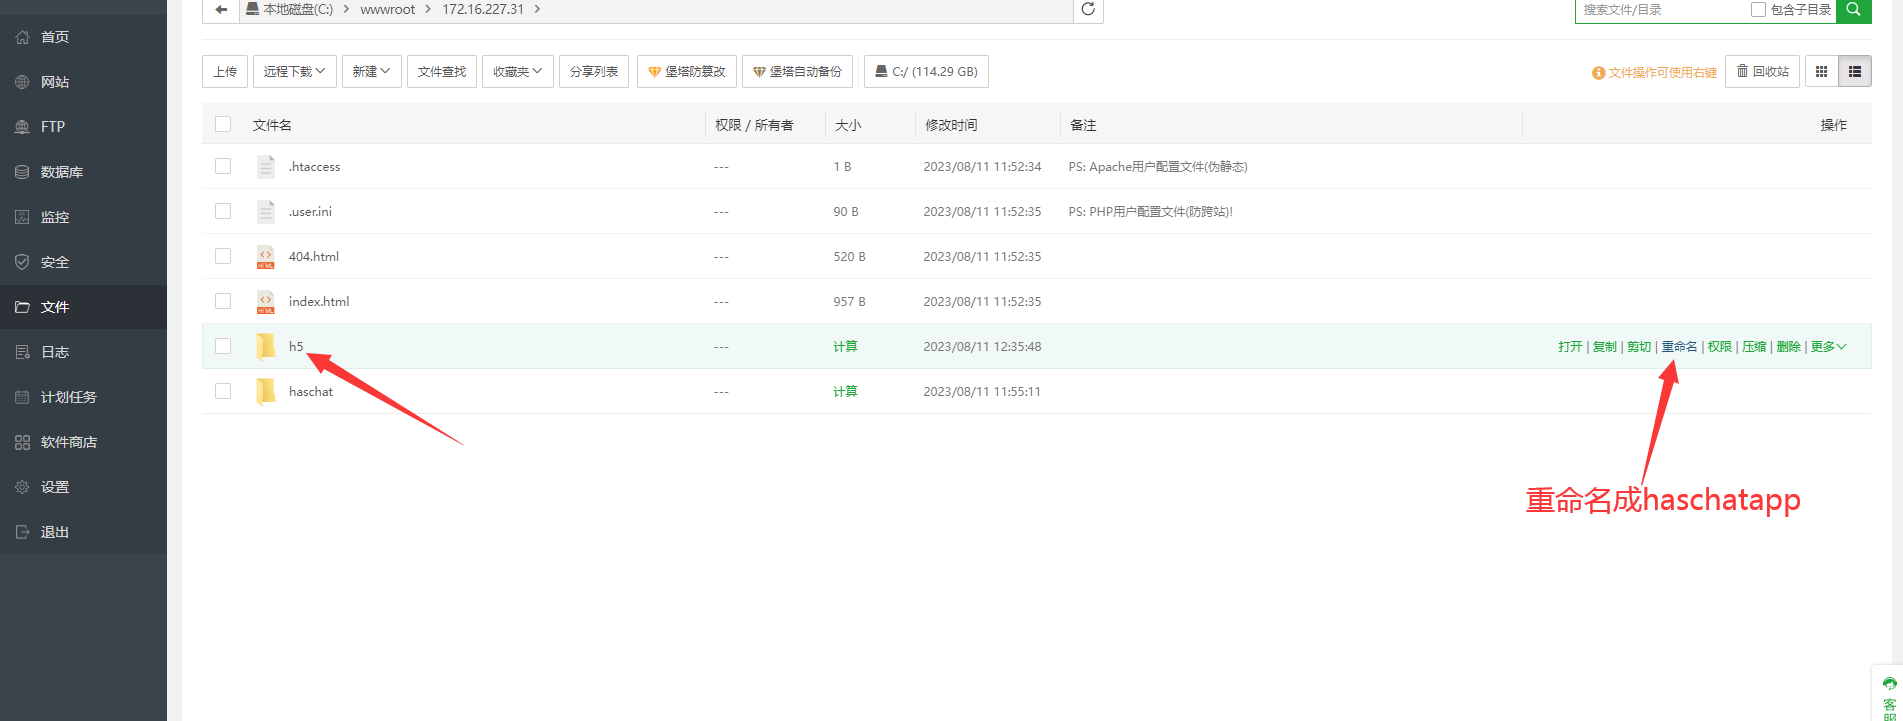
Task: Click the 404.html file icon
Action: [x=265, y=257]
